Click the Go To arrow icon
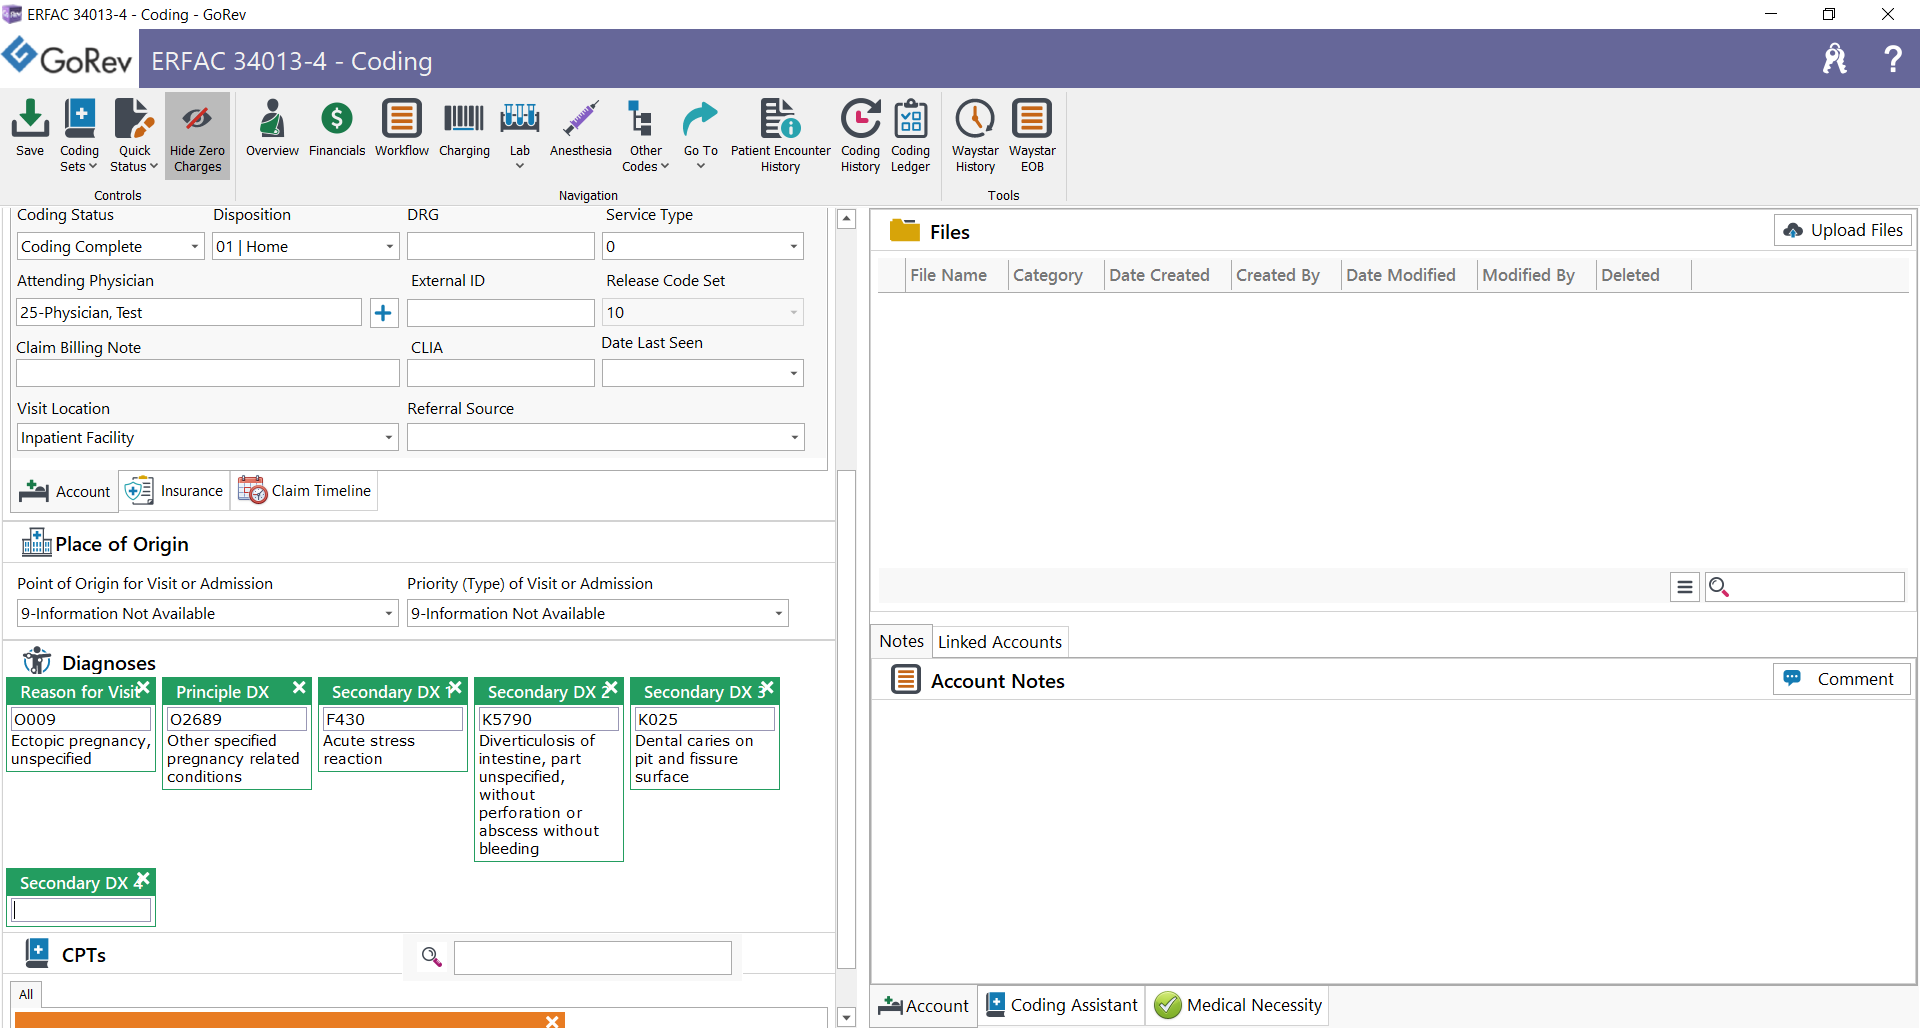 (700, 134)
